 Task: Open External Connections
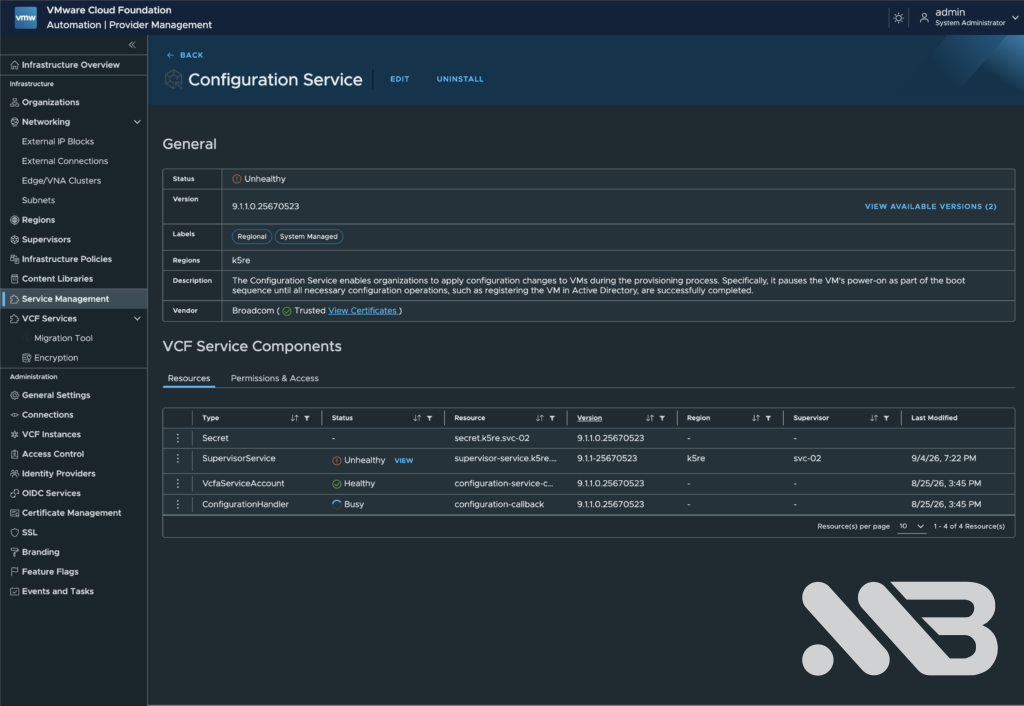coord(65,161)
